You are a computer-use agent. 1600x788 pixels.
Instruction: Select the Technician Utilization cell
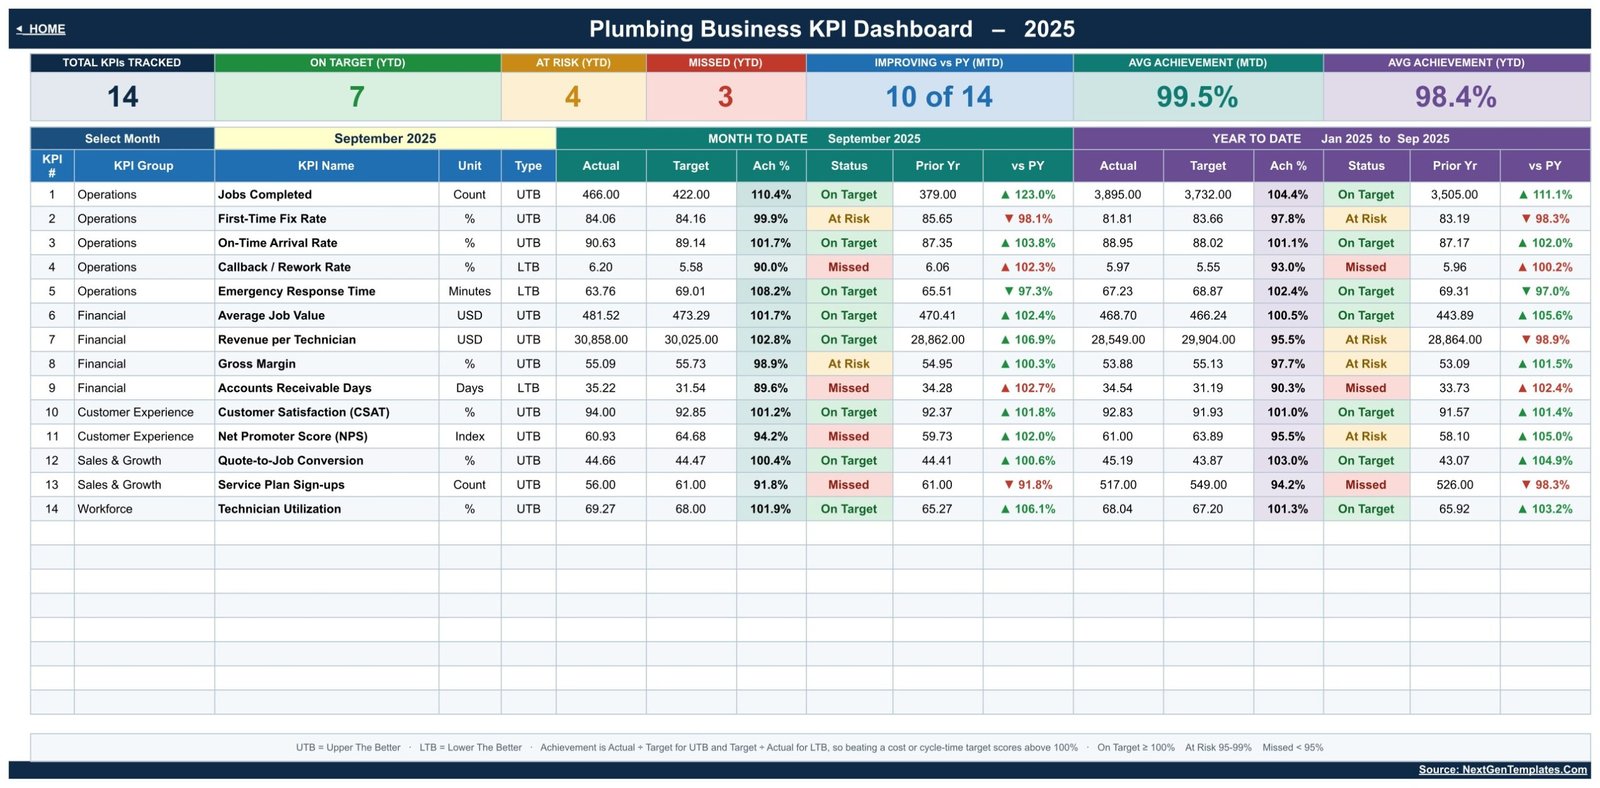(x=326, y=509)
